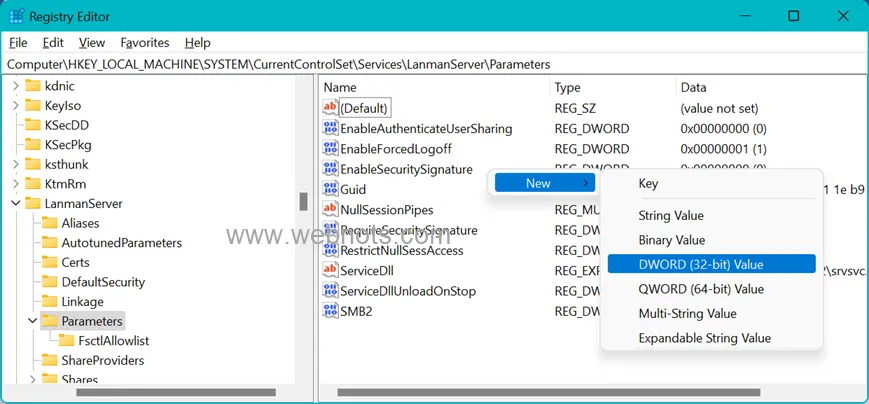Click the SMB2 DWORD value icon
The width and height of the screenshot is (869, 404).
(330, 311)
